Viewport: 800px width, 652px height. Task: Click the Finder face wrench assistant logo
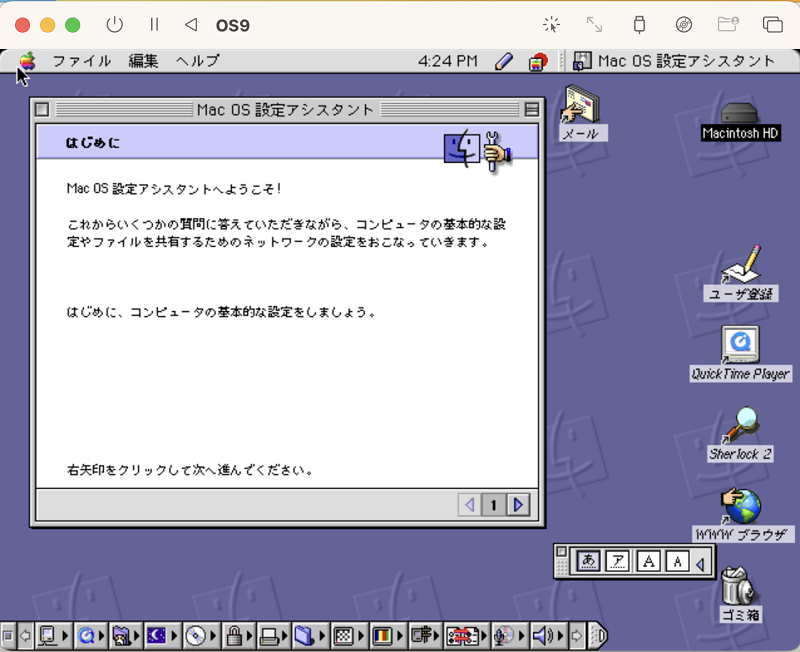(x=478, y=150)
